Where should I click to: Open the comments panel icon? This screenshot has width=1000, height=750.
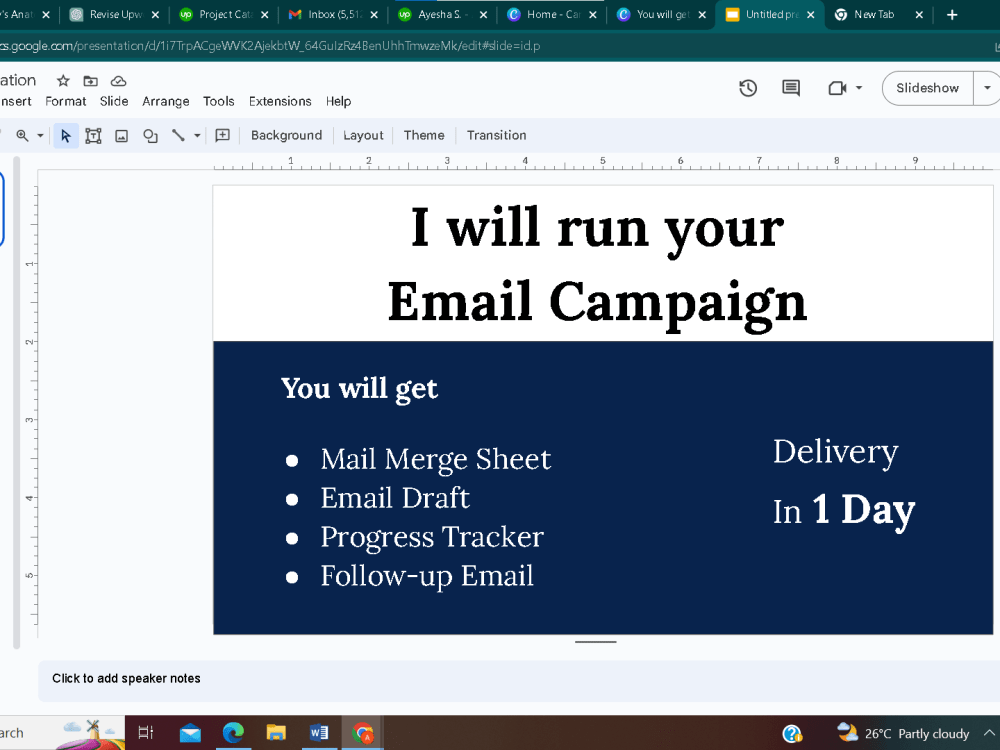(791, 88)
